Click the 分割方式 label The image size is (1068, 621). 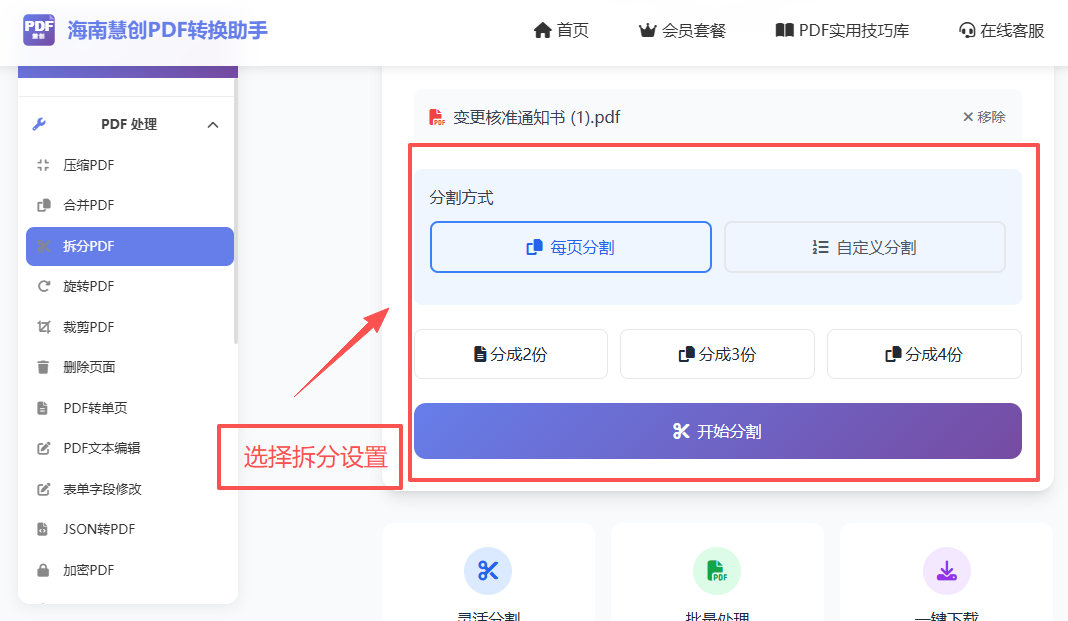tap(461, 197)
